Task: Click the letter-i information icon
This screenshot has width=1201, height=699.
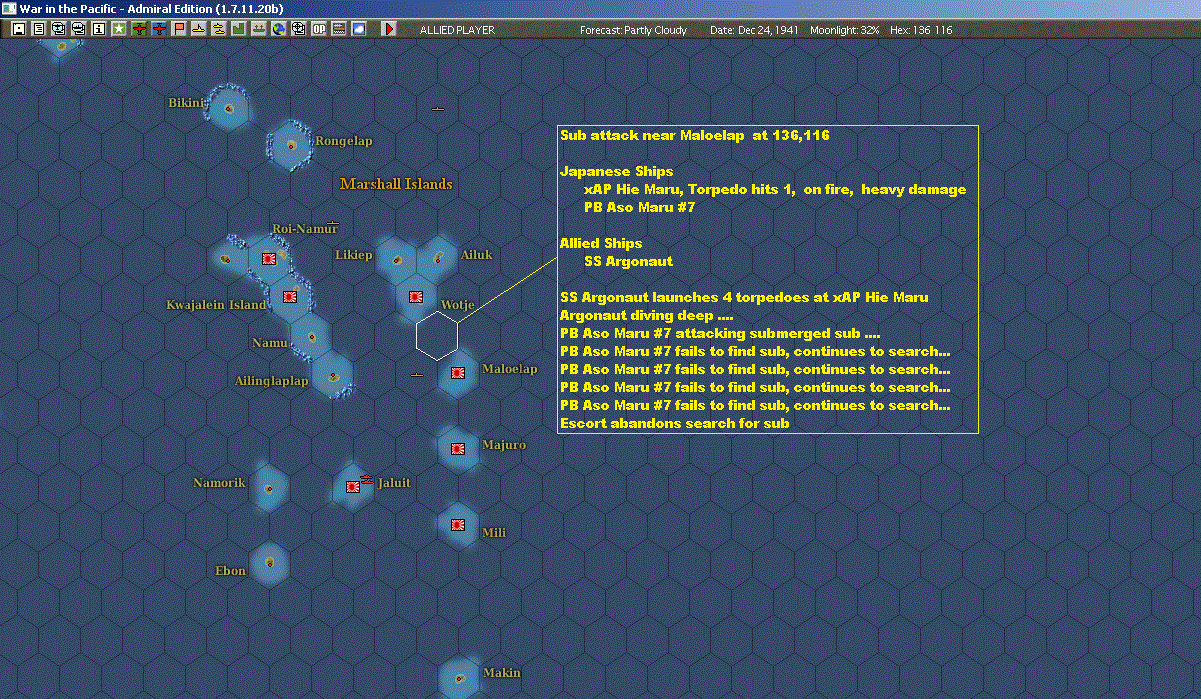Action: (x=98, y=29)
